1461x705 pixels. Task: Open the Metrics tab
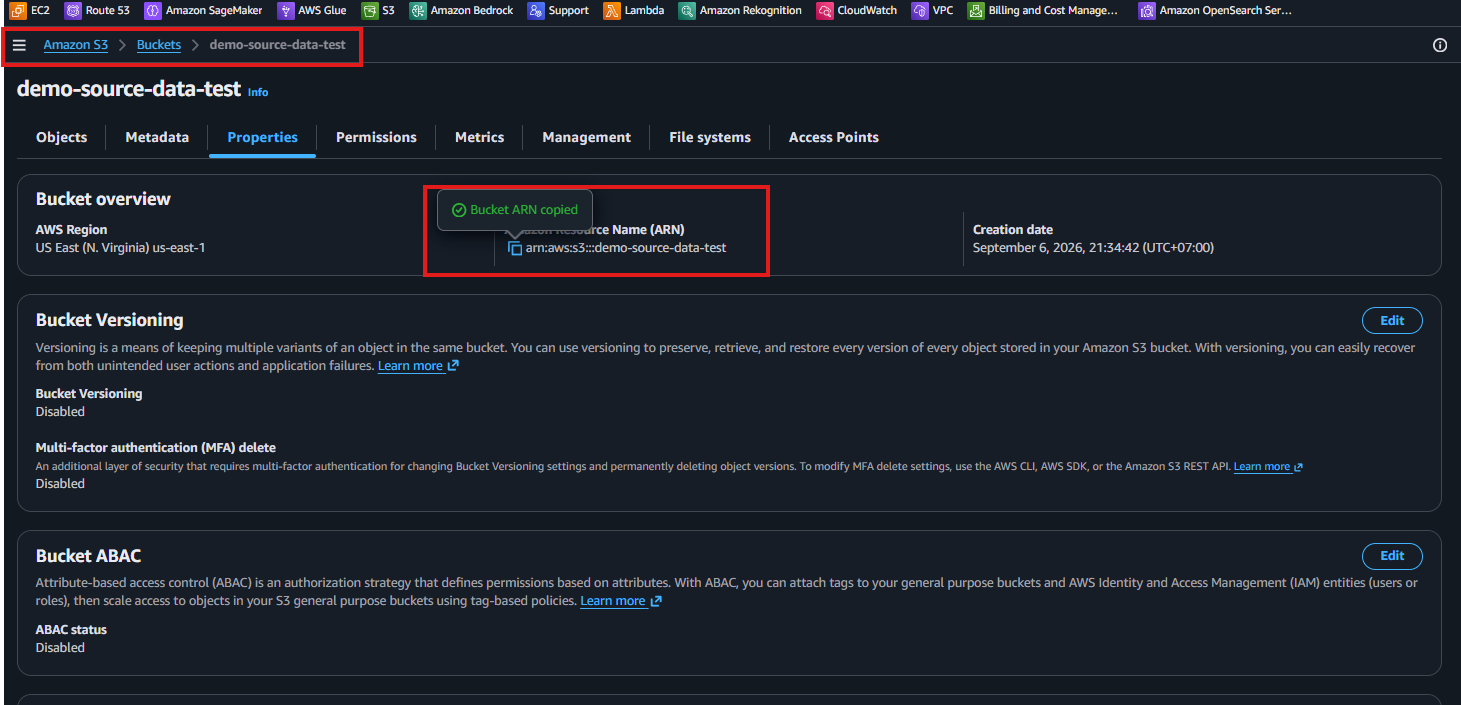pyautogui.click(x=479, y=137)
